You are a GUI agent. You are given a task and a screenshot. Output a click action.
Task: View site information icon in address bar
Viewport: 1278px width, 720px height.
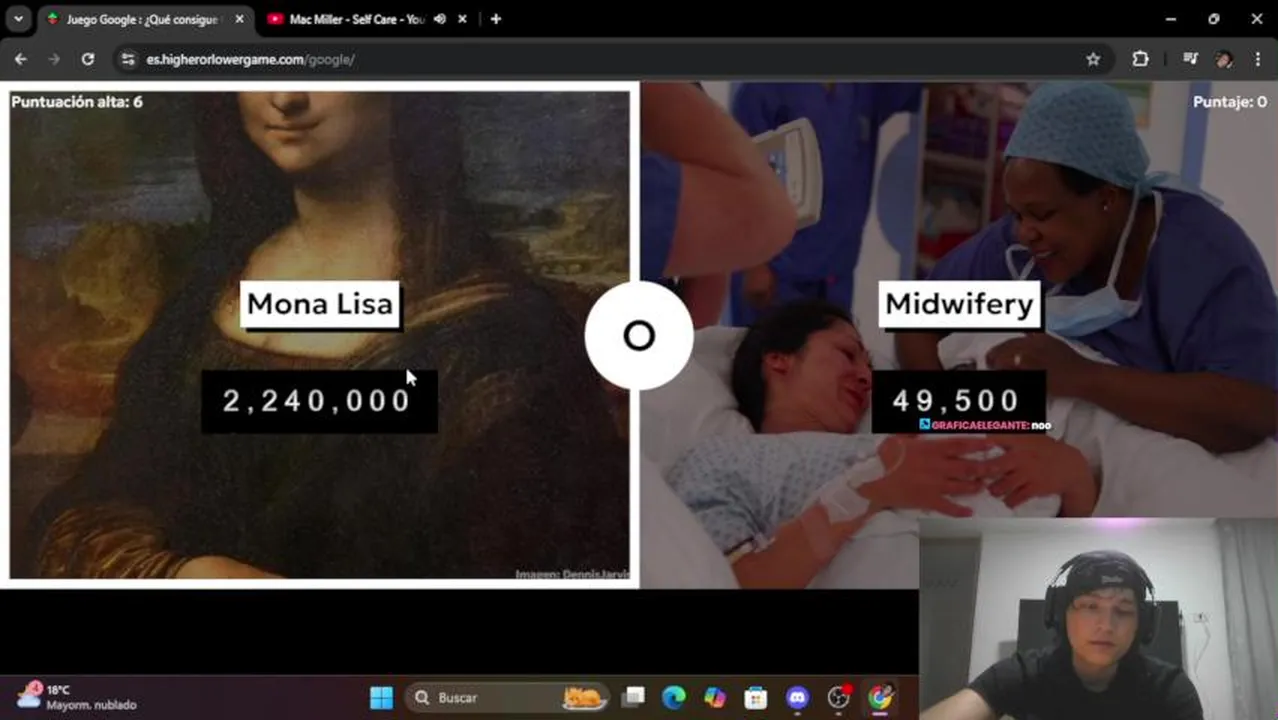pyautogui.click(x=128, y=59)
